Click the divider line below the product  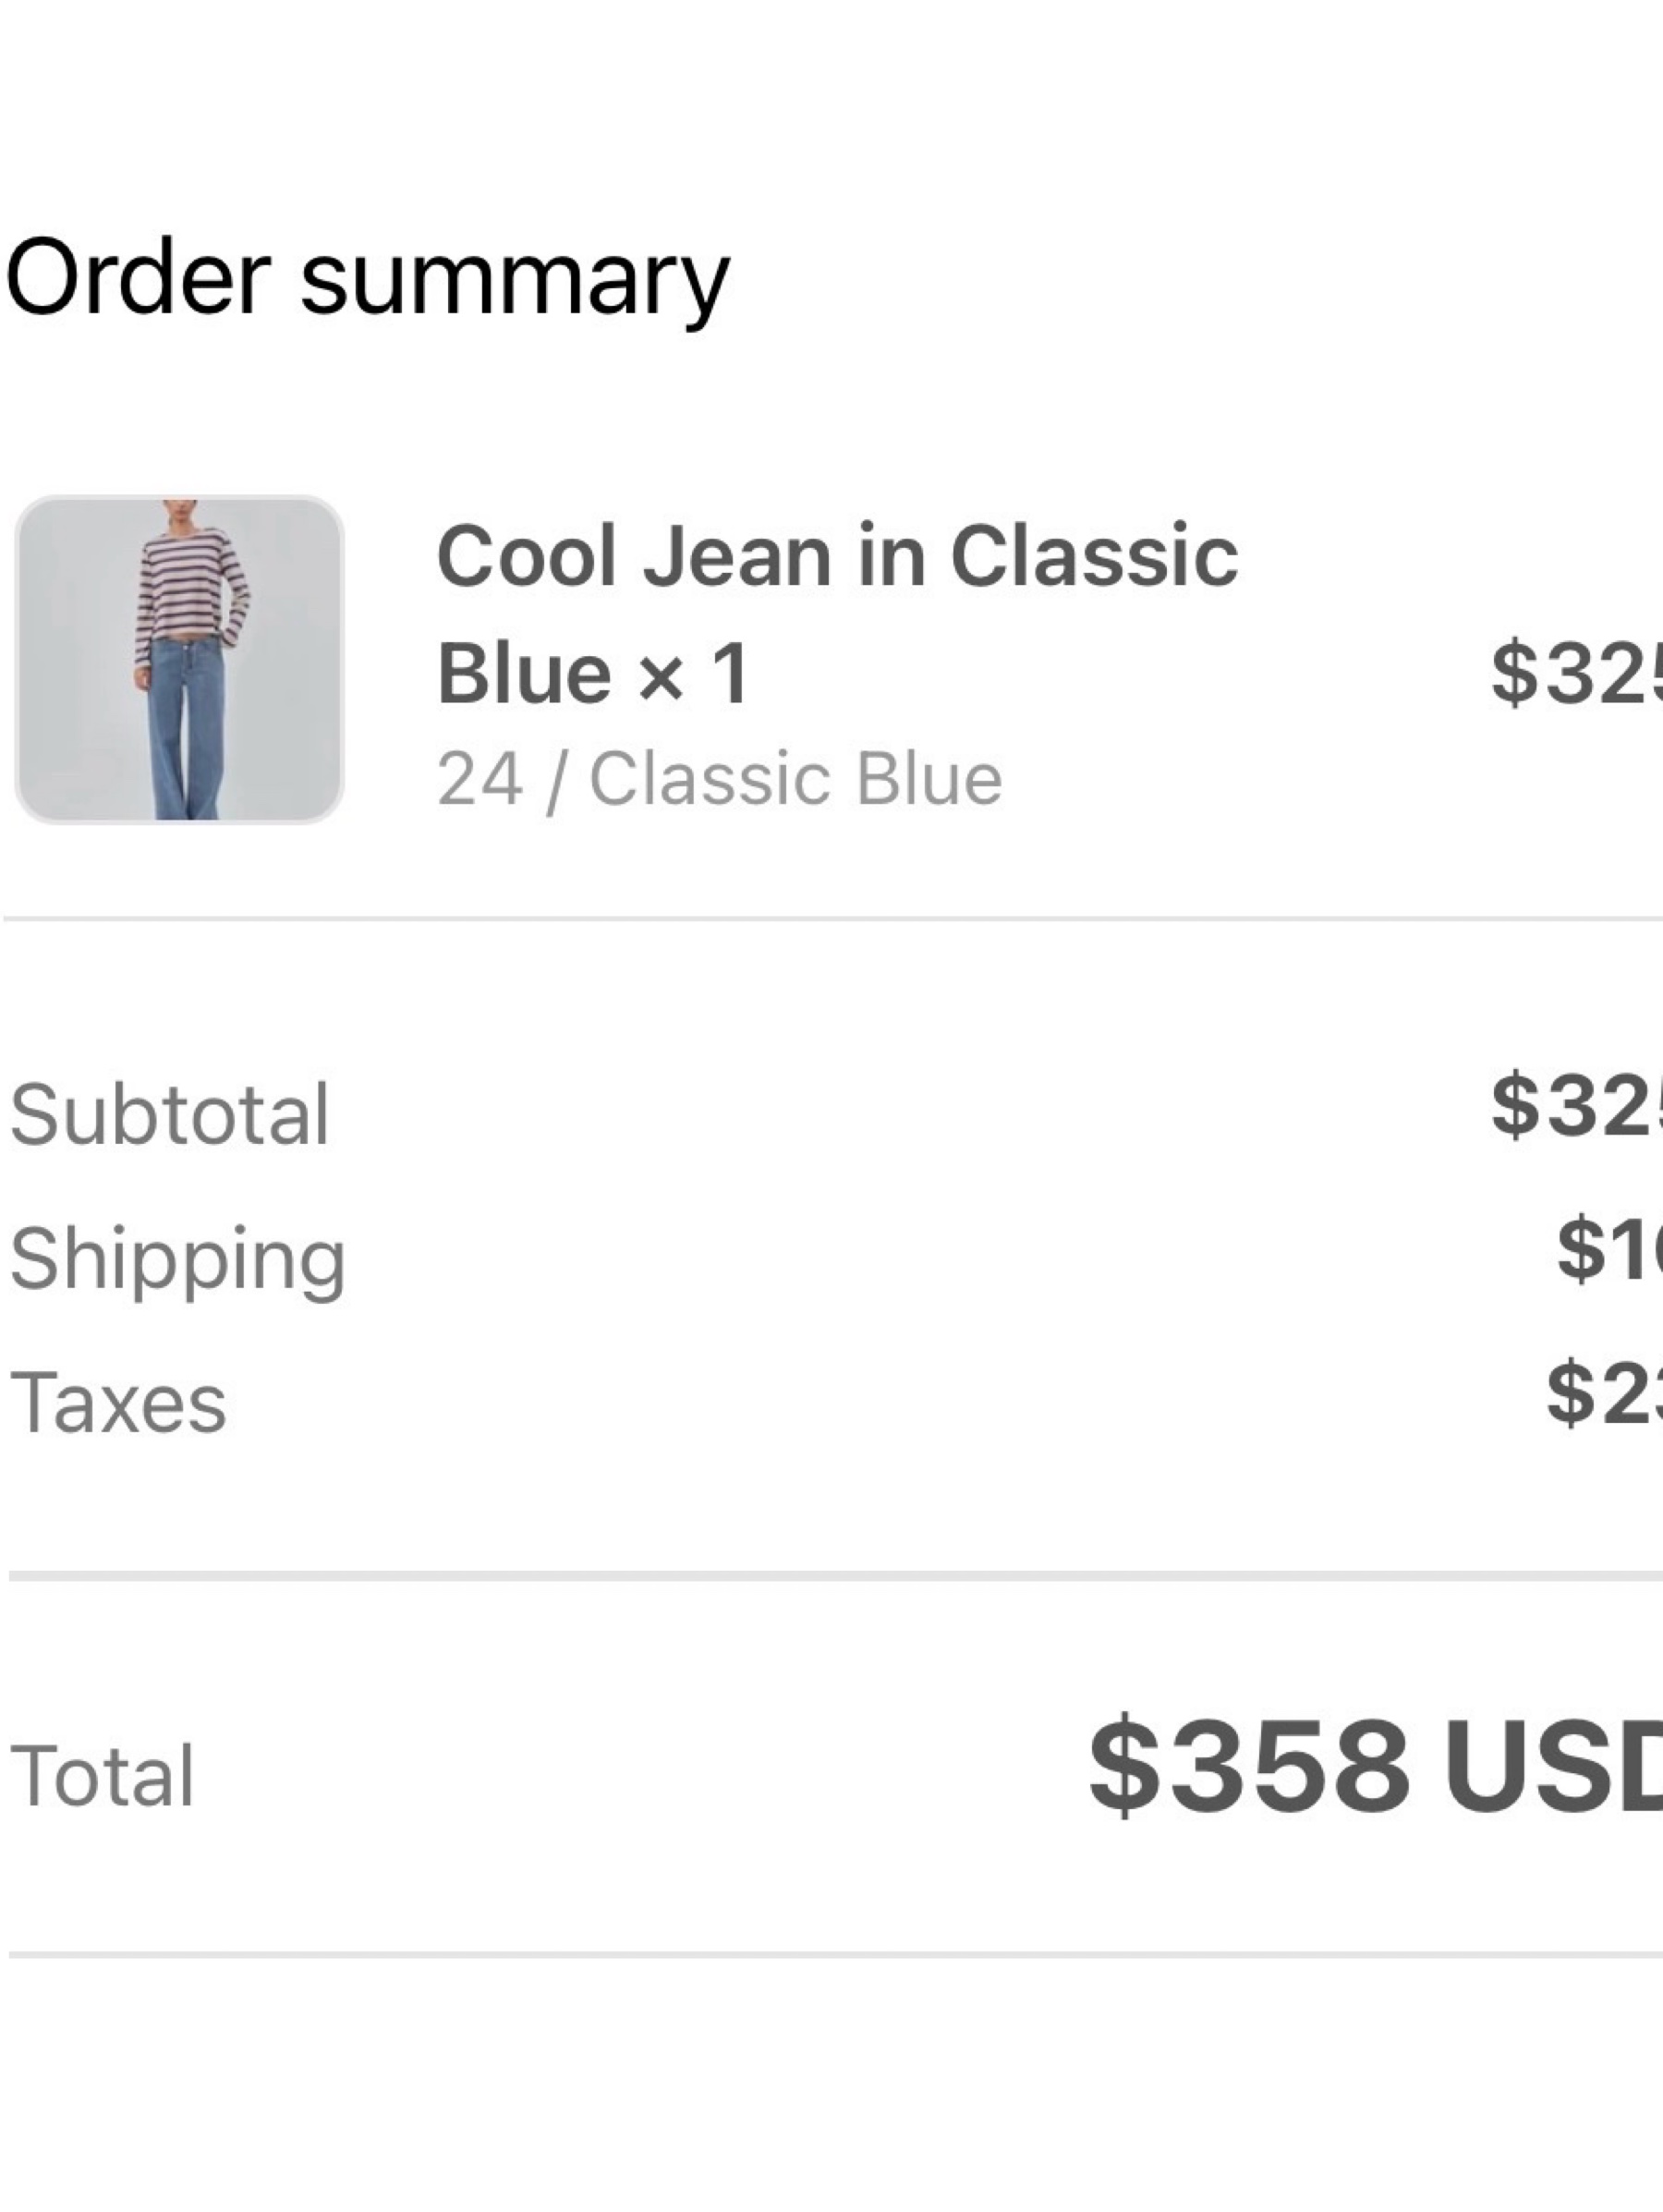click(833, 918)
